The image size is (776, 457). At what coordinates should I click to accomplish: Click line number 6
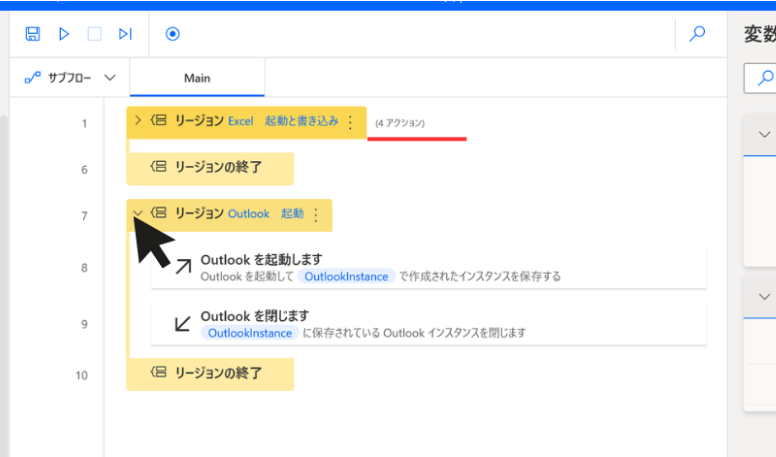[85, 170]
